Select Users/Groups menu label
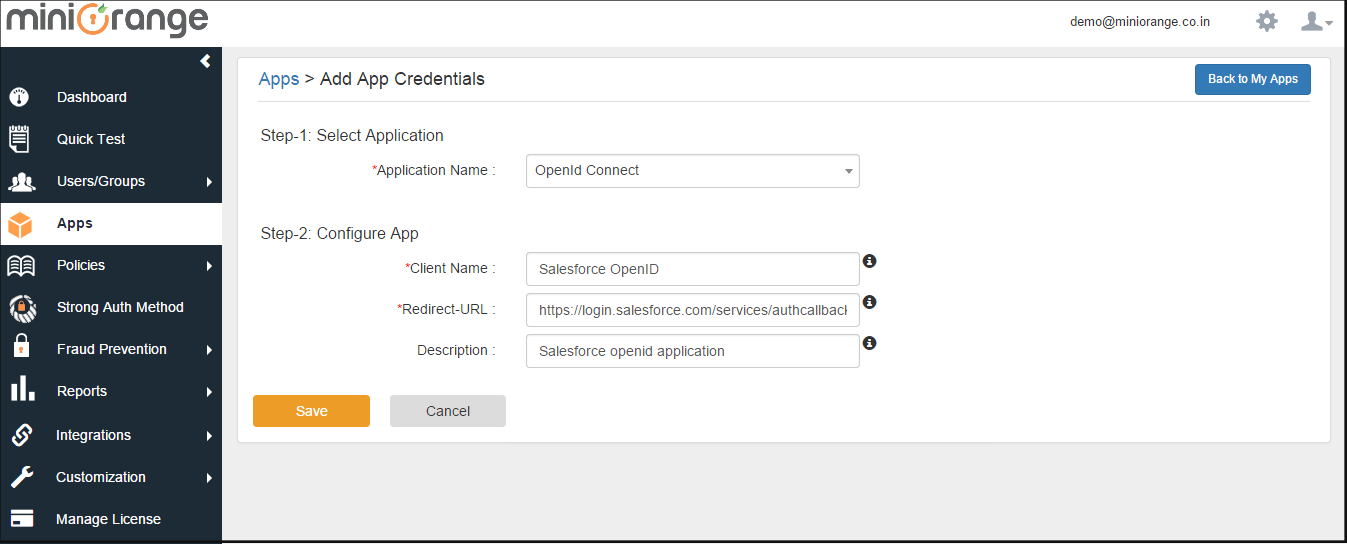Screen dimensions: 1347x544 101,181
